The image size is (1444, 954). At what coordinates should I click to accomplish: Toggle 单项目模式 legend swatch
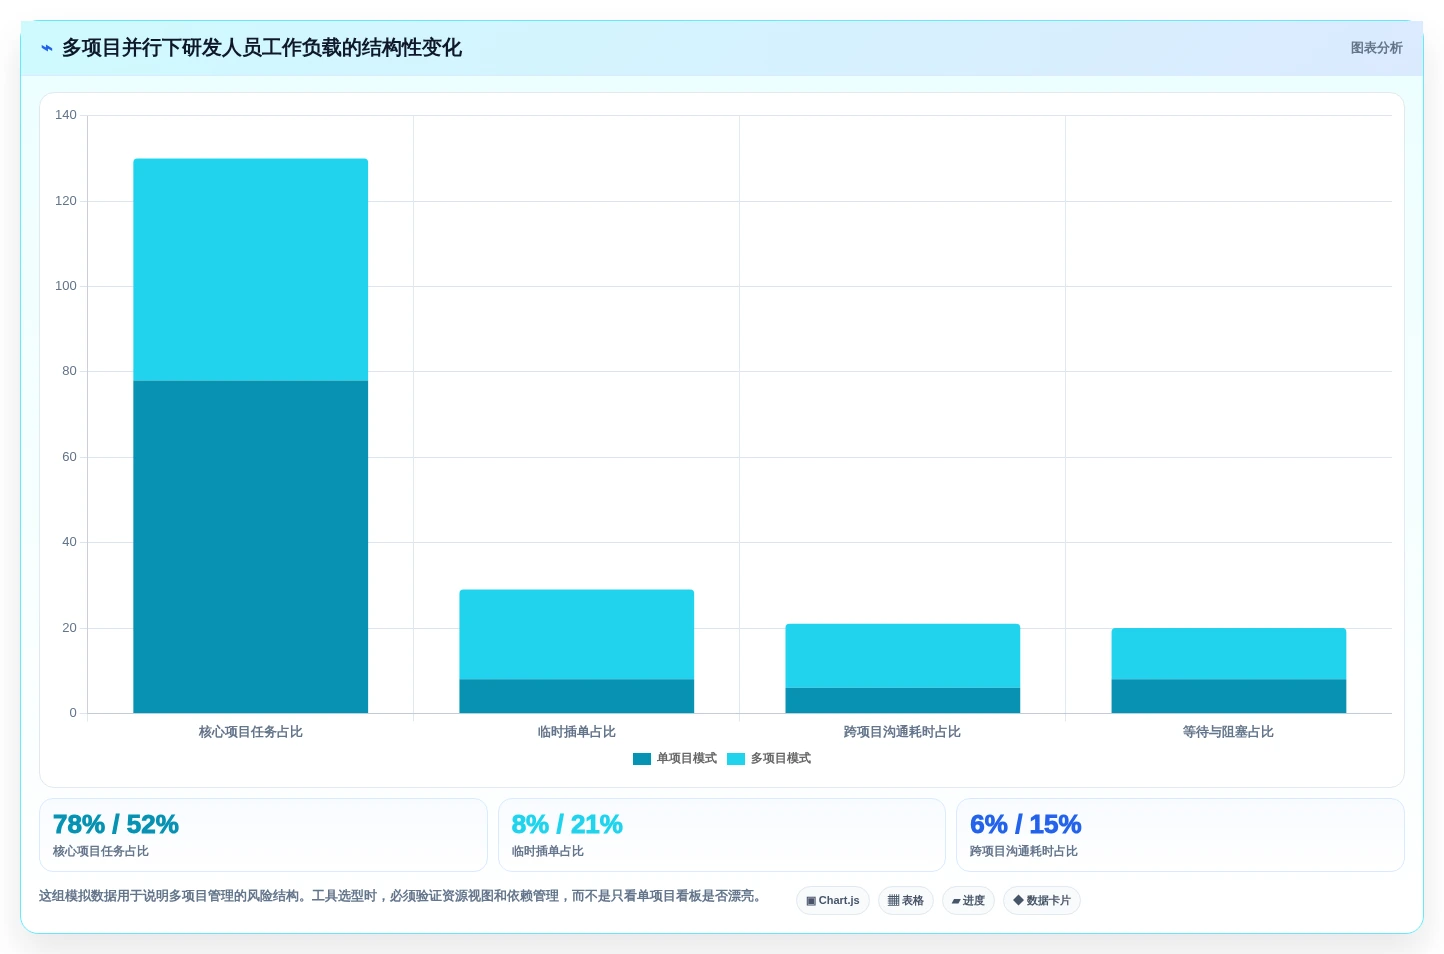click(642, 759)
